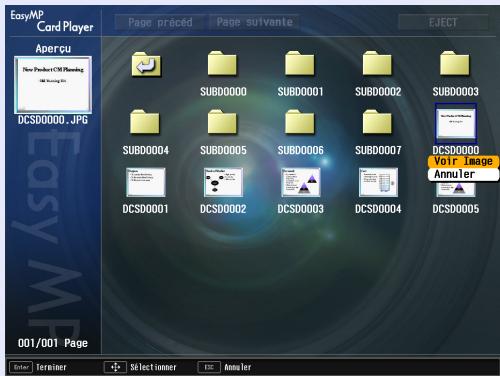
Task: Go to Page suivante
Action: (x=255, y=22)
